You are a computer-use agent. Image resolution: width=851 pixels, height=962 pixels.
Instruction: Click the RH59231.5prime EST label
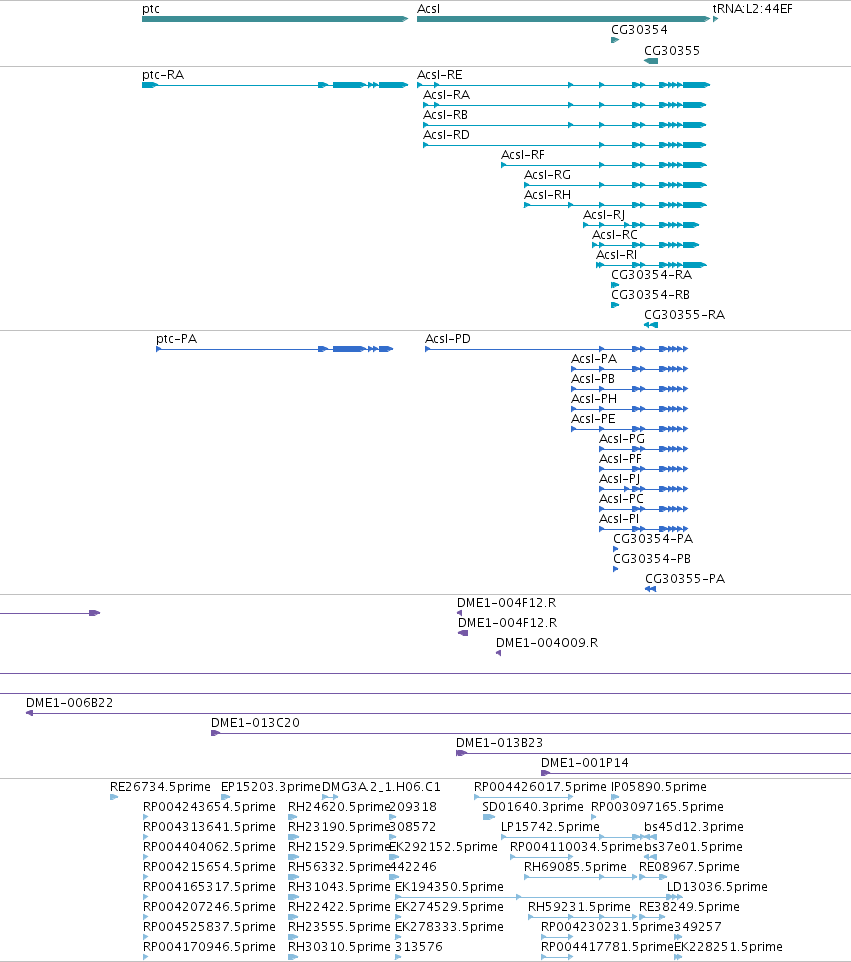(579, 907)
